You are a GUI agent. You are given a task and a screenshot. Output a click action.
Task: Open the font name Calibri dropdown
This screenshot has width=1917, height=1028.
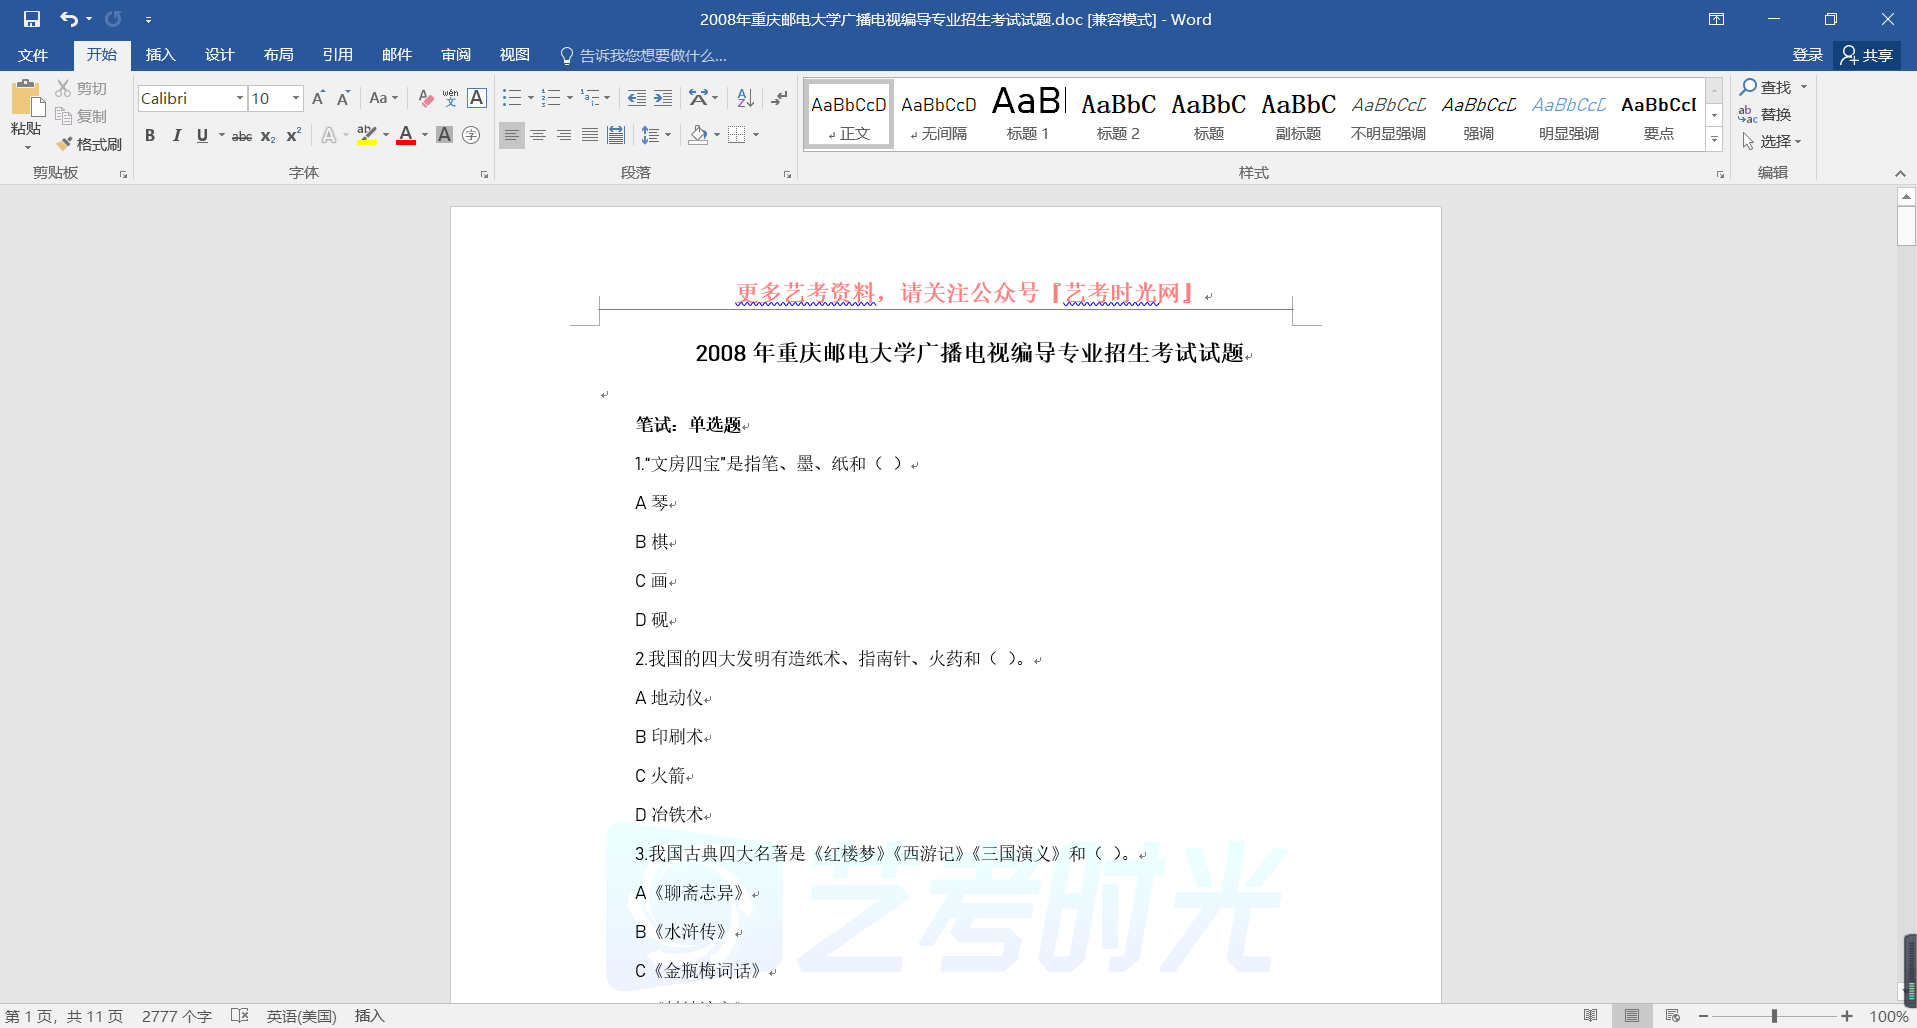(x=239, y=98)
